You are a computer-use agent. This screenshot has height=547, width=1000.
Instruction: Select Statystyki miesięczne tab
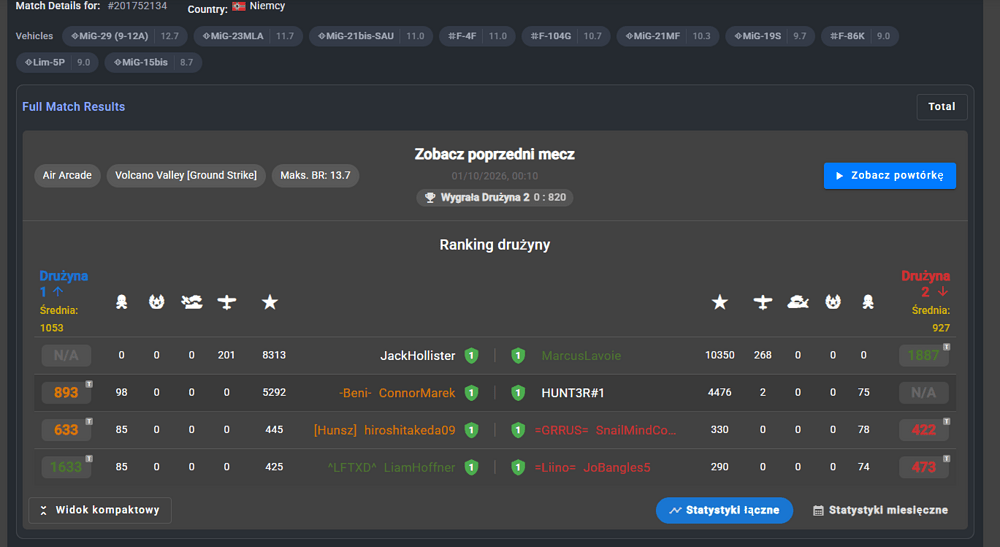(880, 511)
